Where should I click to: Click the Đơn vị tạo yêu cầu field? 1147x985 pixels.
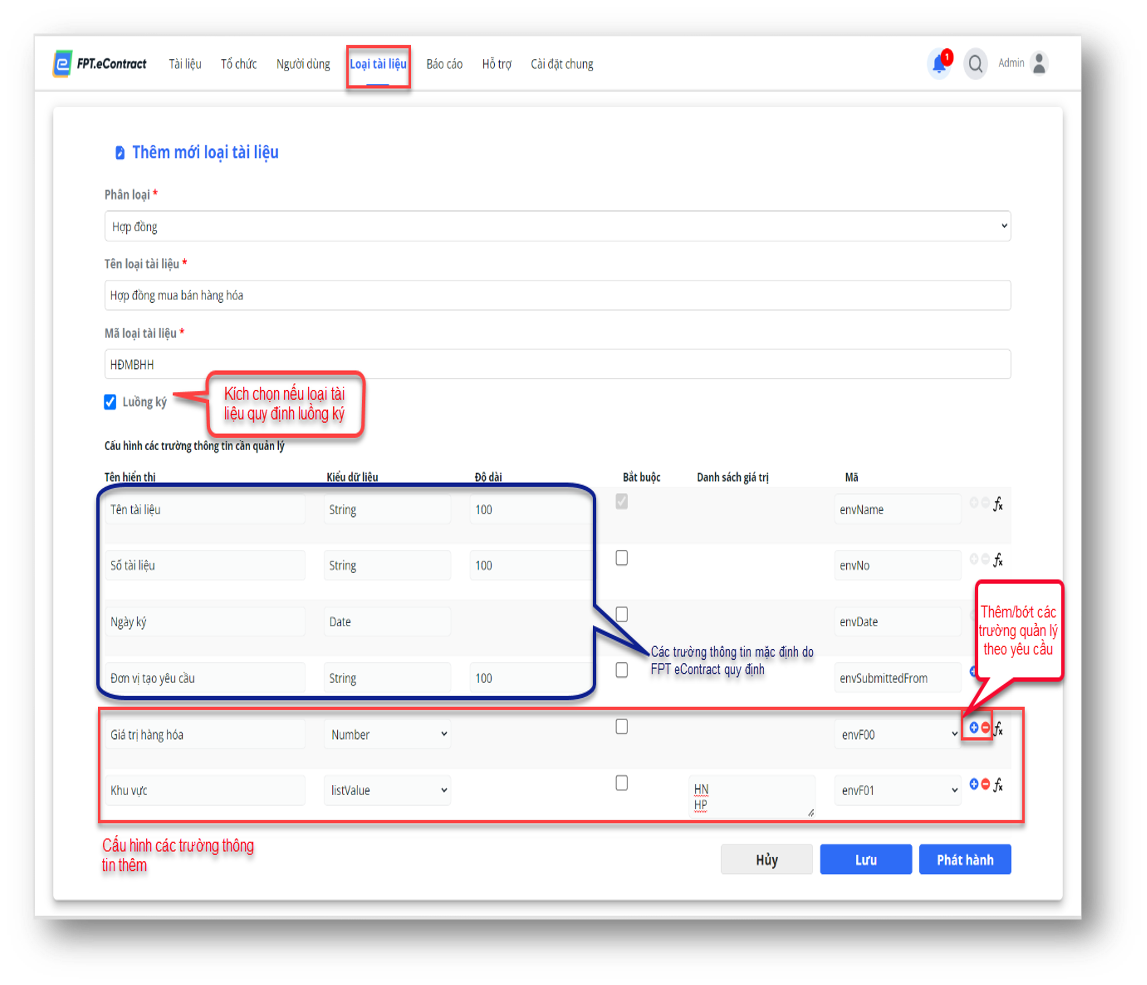click(x=205, y=678)
